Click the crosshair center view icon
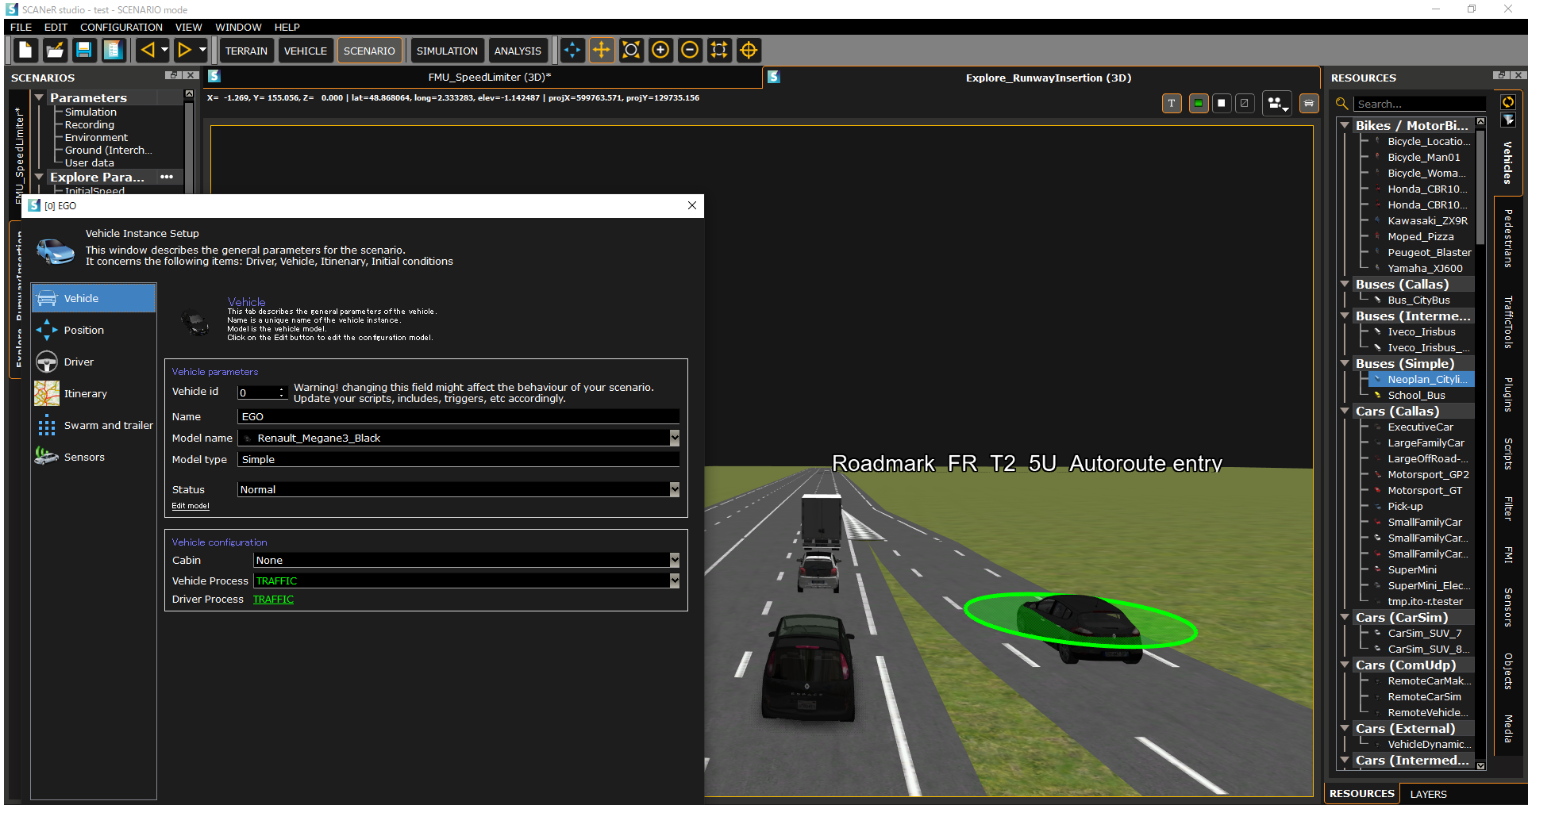This screenshot has width=1541, height=814. (x=748, y=50)
